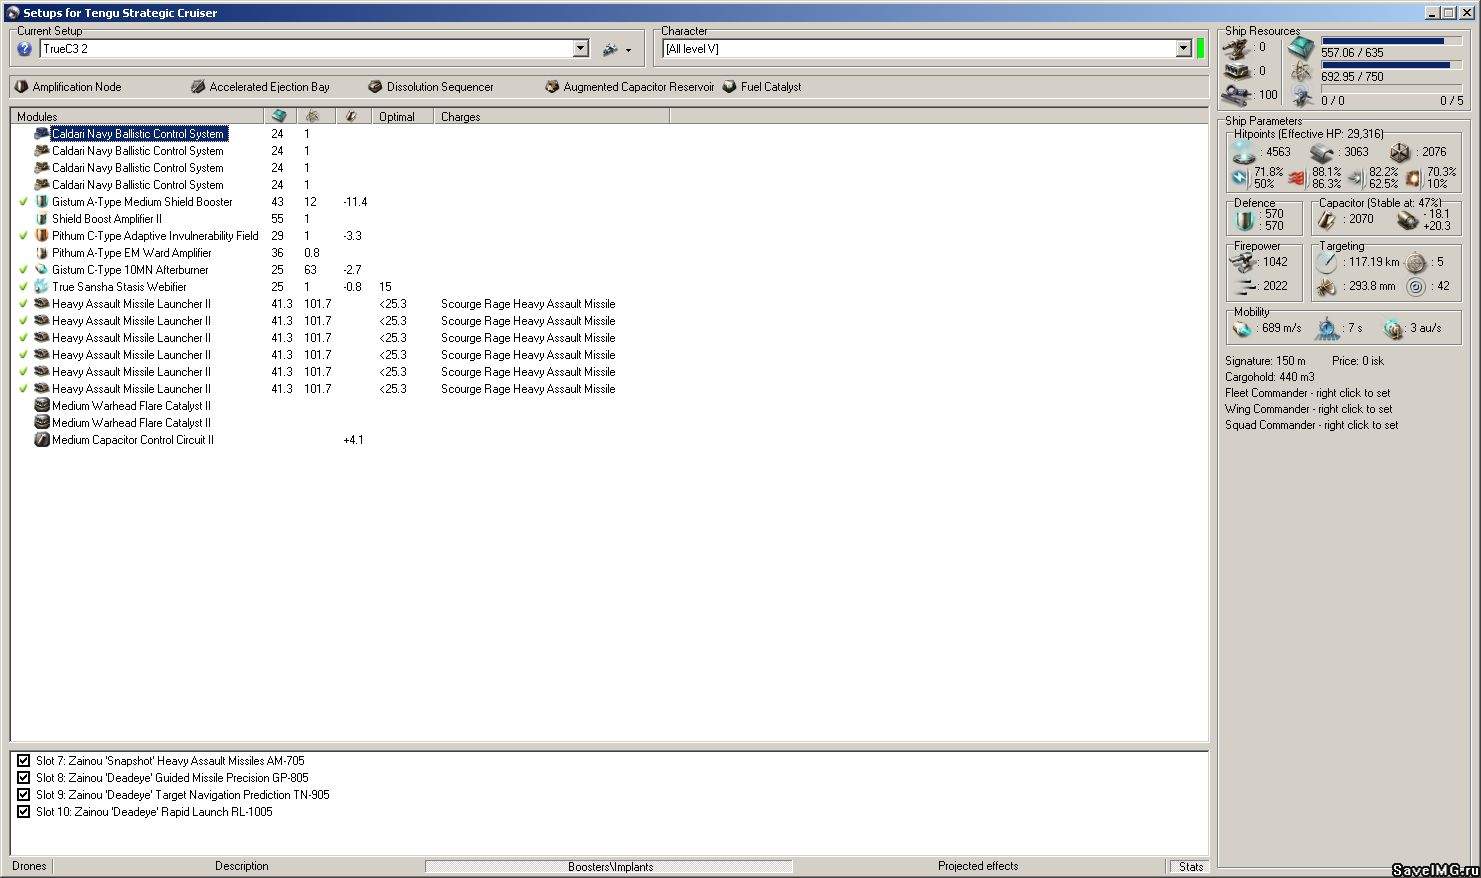Click the armor hitpoints icon
1481x878 pixels.
point(1322,152)
